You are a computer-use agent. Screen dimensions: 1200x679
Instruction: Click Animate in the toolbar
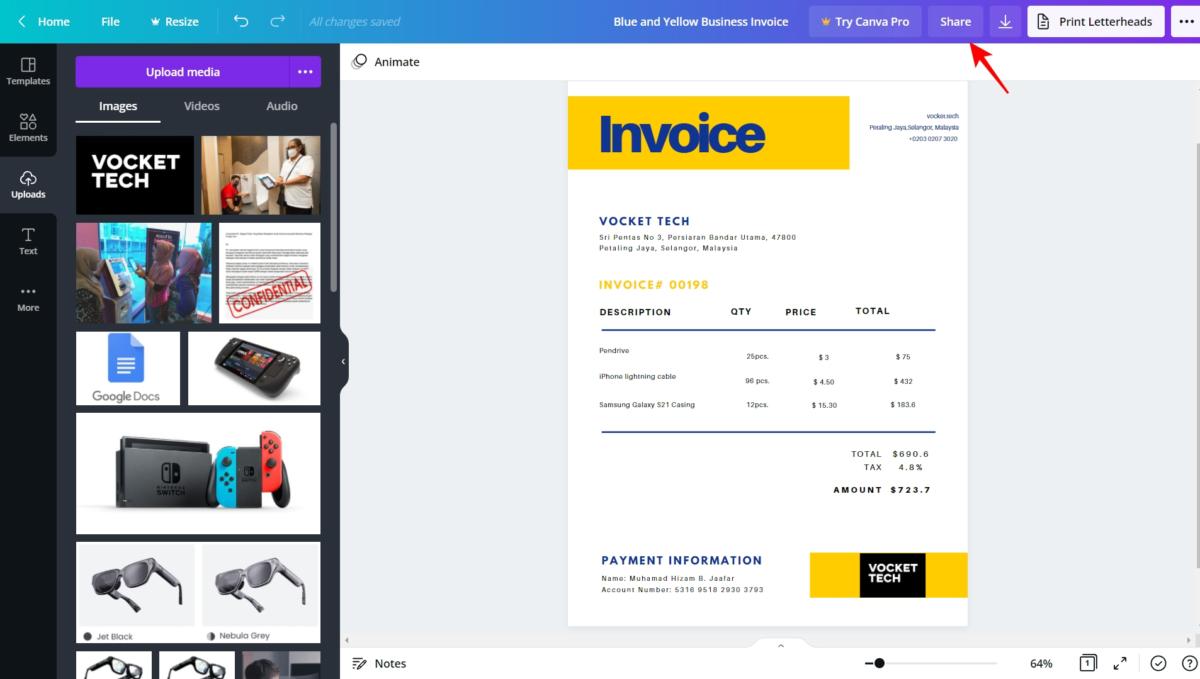click(x=386, y=62)
